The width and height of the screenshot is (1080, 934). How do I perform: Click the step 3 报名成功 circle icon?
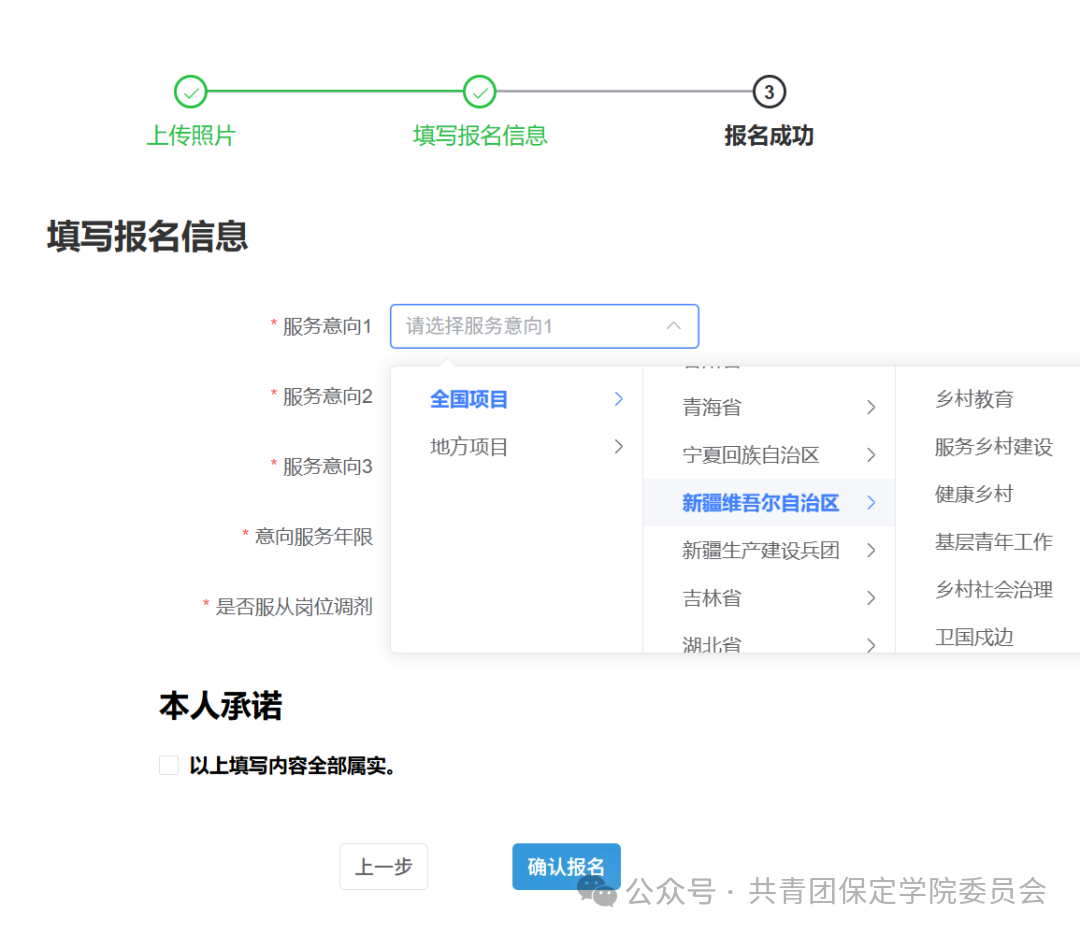coord(769,92)
